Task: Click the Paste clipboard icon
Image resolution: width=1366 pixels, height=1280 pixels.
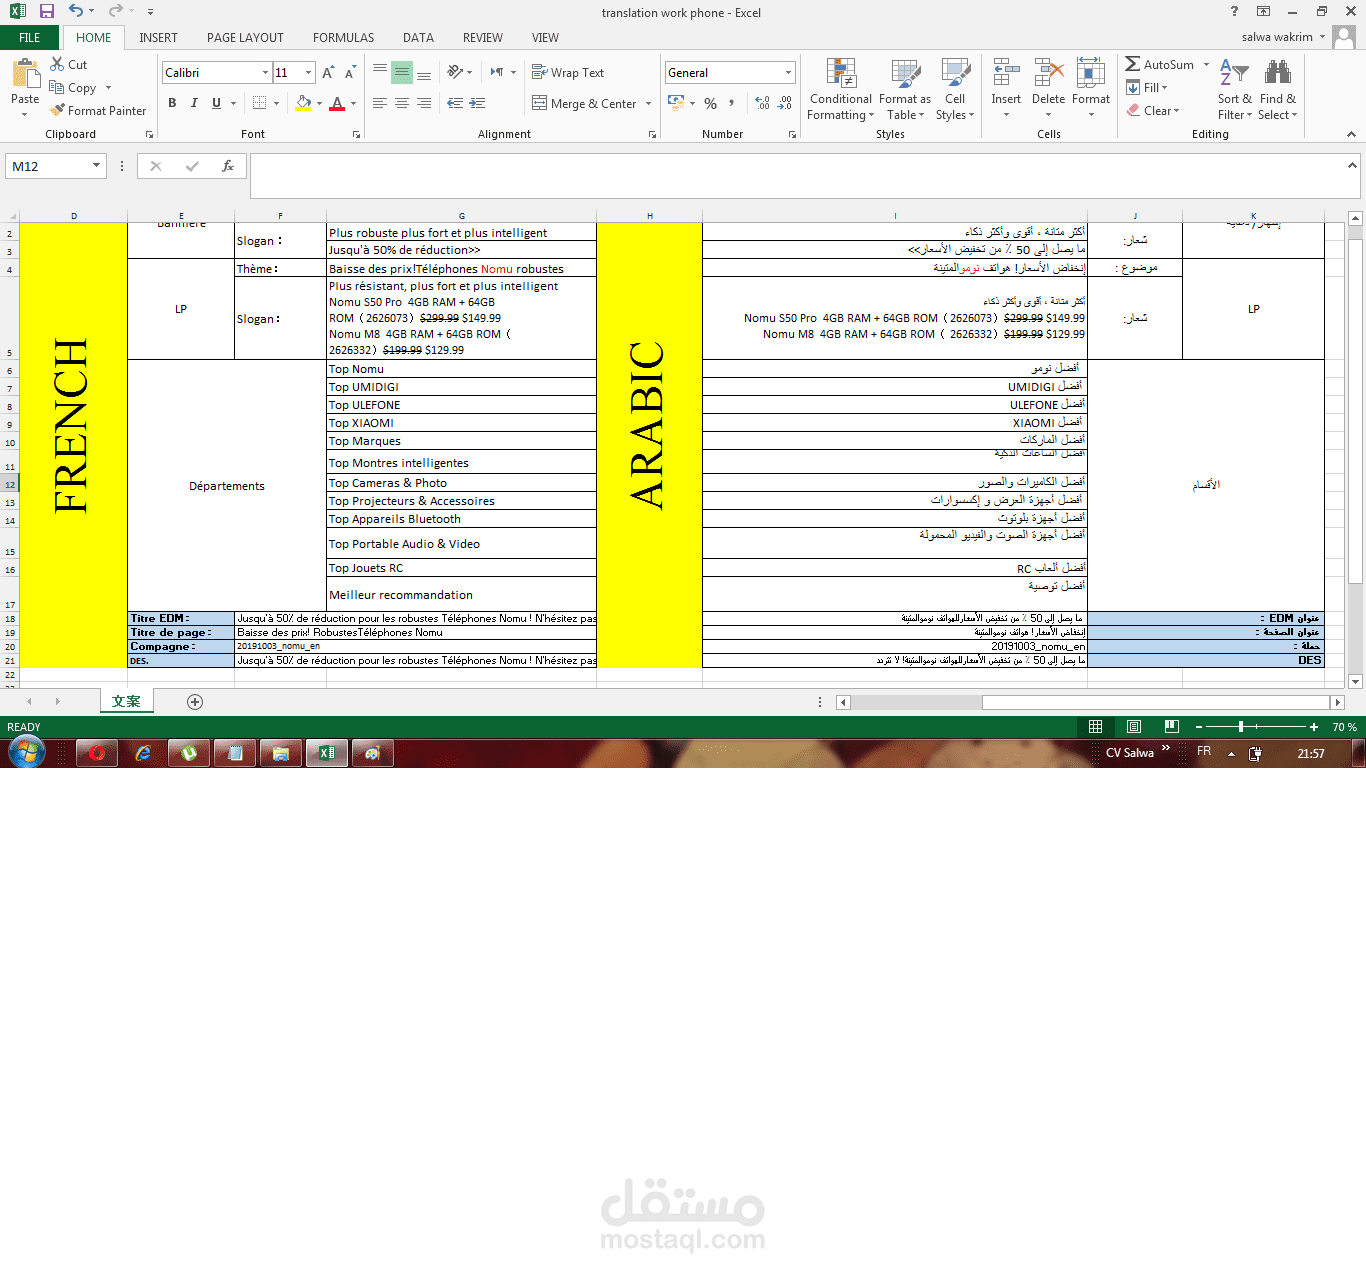Action: pyautogui.click(x=25, y=73)
